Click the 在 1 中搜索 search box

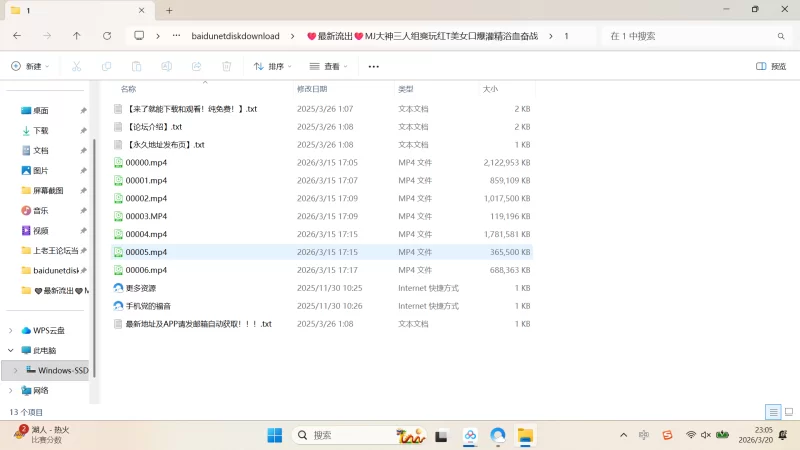(x=690, y=35)
